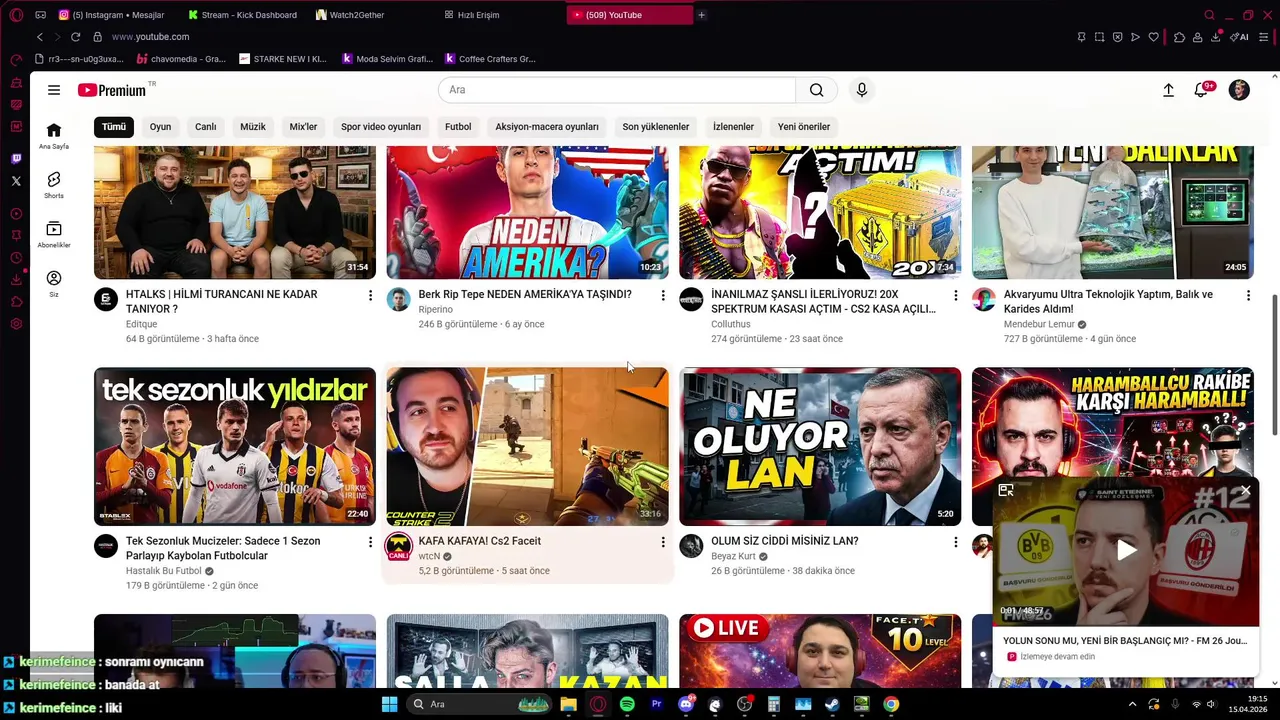Click İzlemeye devam edin link
This screenshot has height=720, width=1280.
1057,656
